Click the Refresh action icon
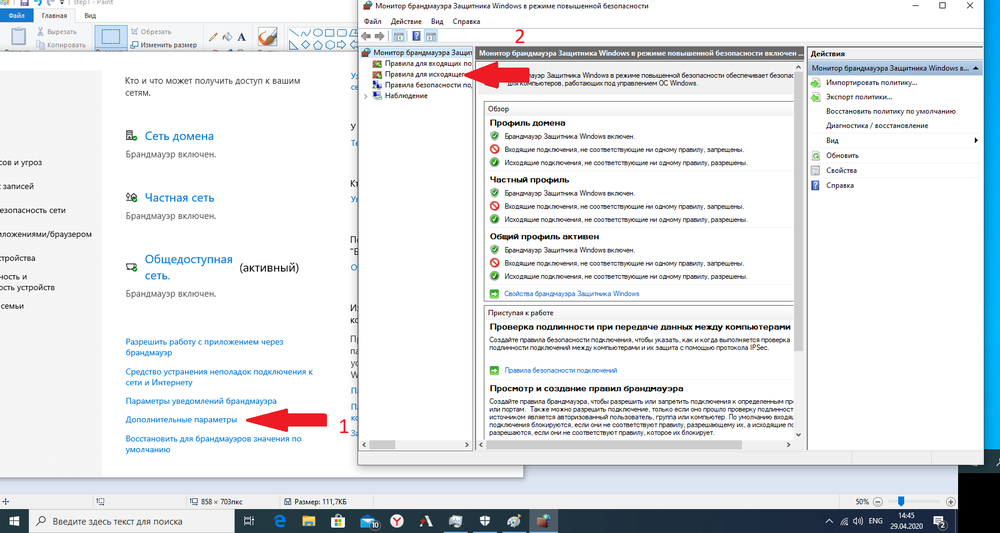This screenshot has height=533, width=1000. click(x=816, y=155)
